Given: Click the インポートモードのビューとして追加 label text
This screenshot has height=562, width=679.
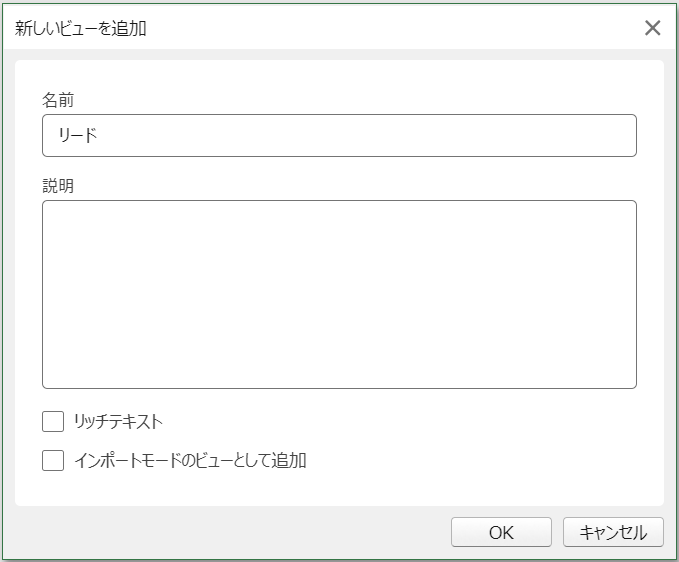Looking at the screenshot, I should (x=190, y=460).
